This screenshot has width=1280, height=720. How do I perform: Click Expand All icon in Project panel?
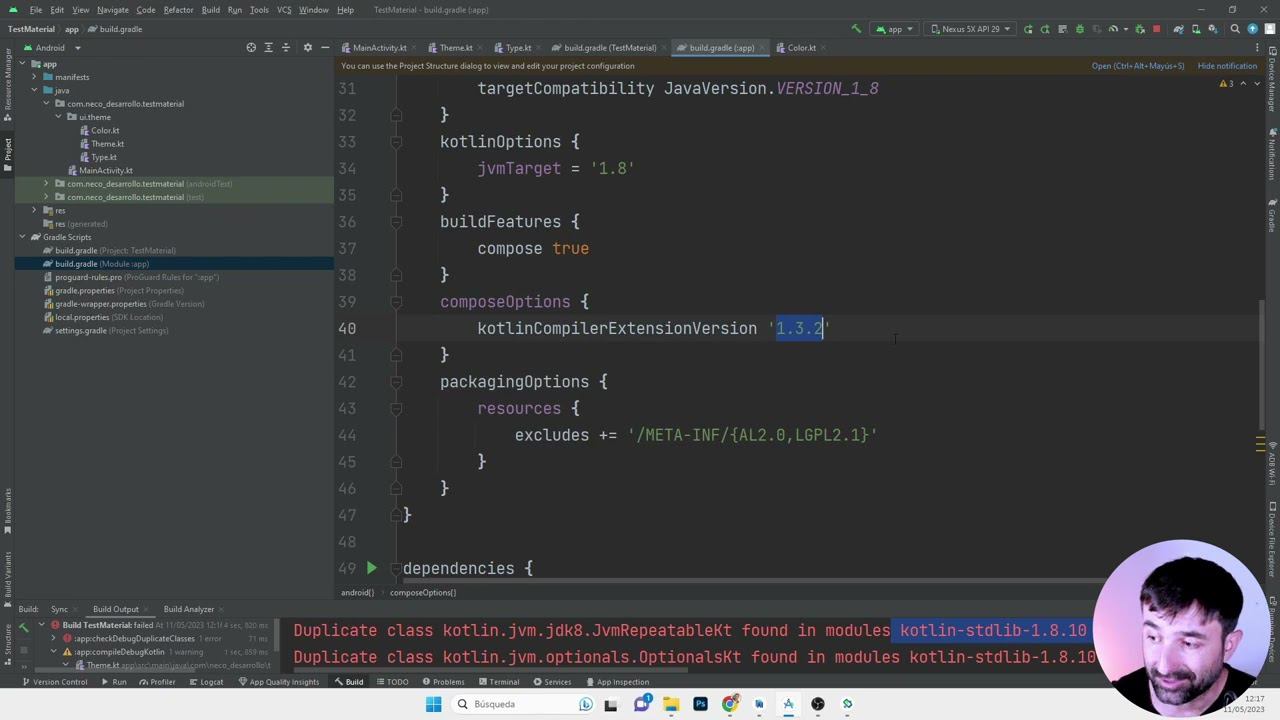[268, 47]
